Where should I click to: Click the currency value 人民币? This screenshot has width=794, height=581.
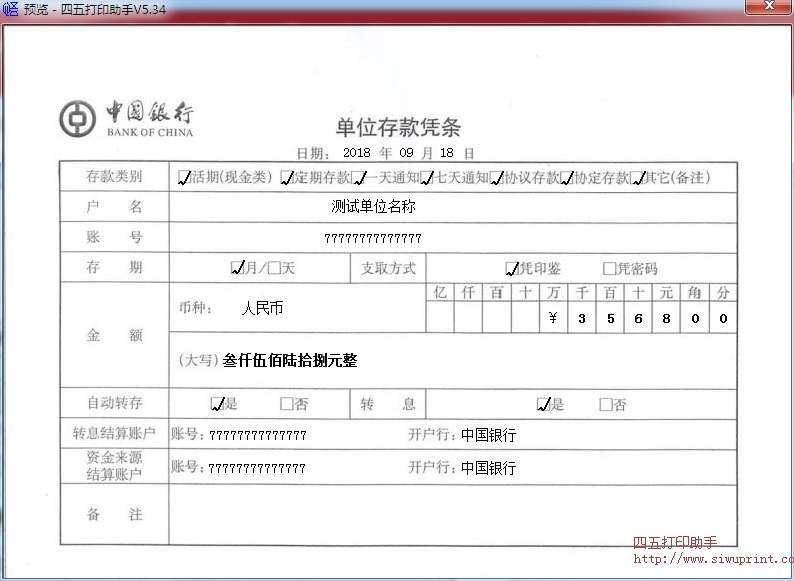click(x=262, y=307)
